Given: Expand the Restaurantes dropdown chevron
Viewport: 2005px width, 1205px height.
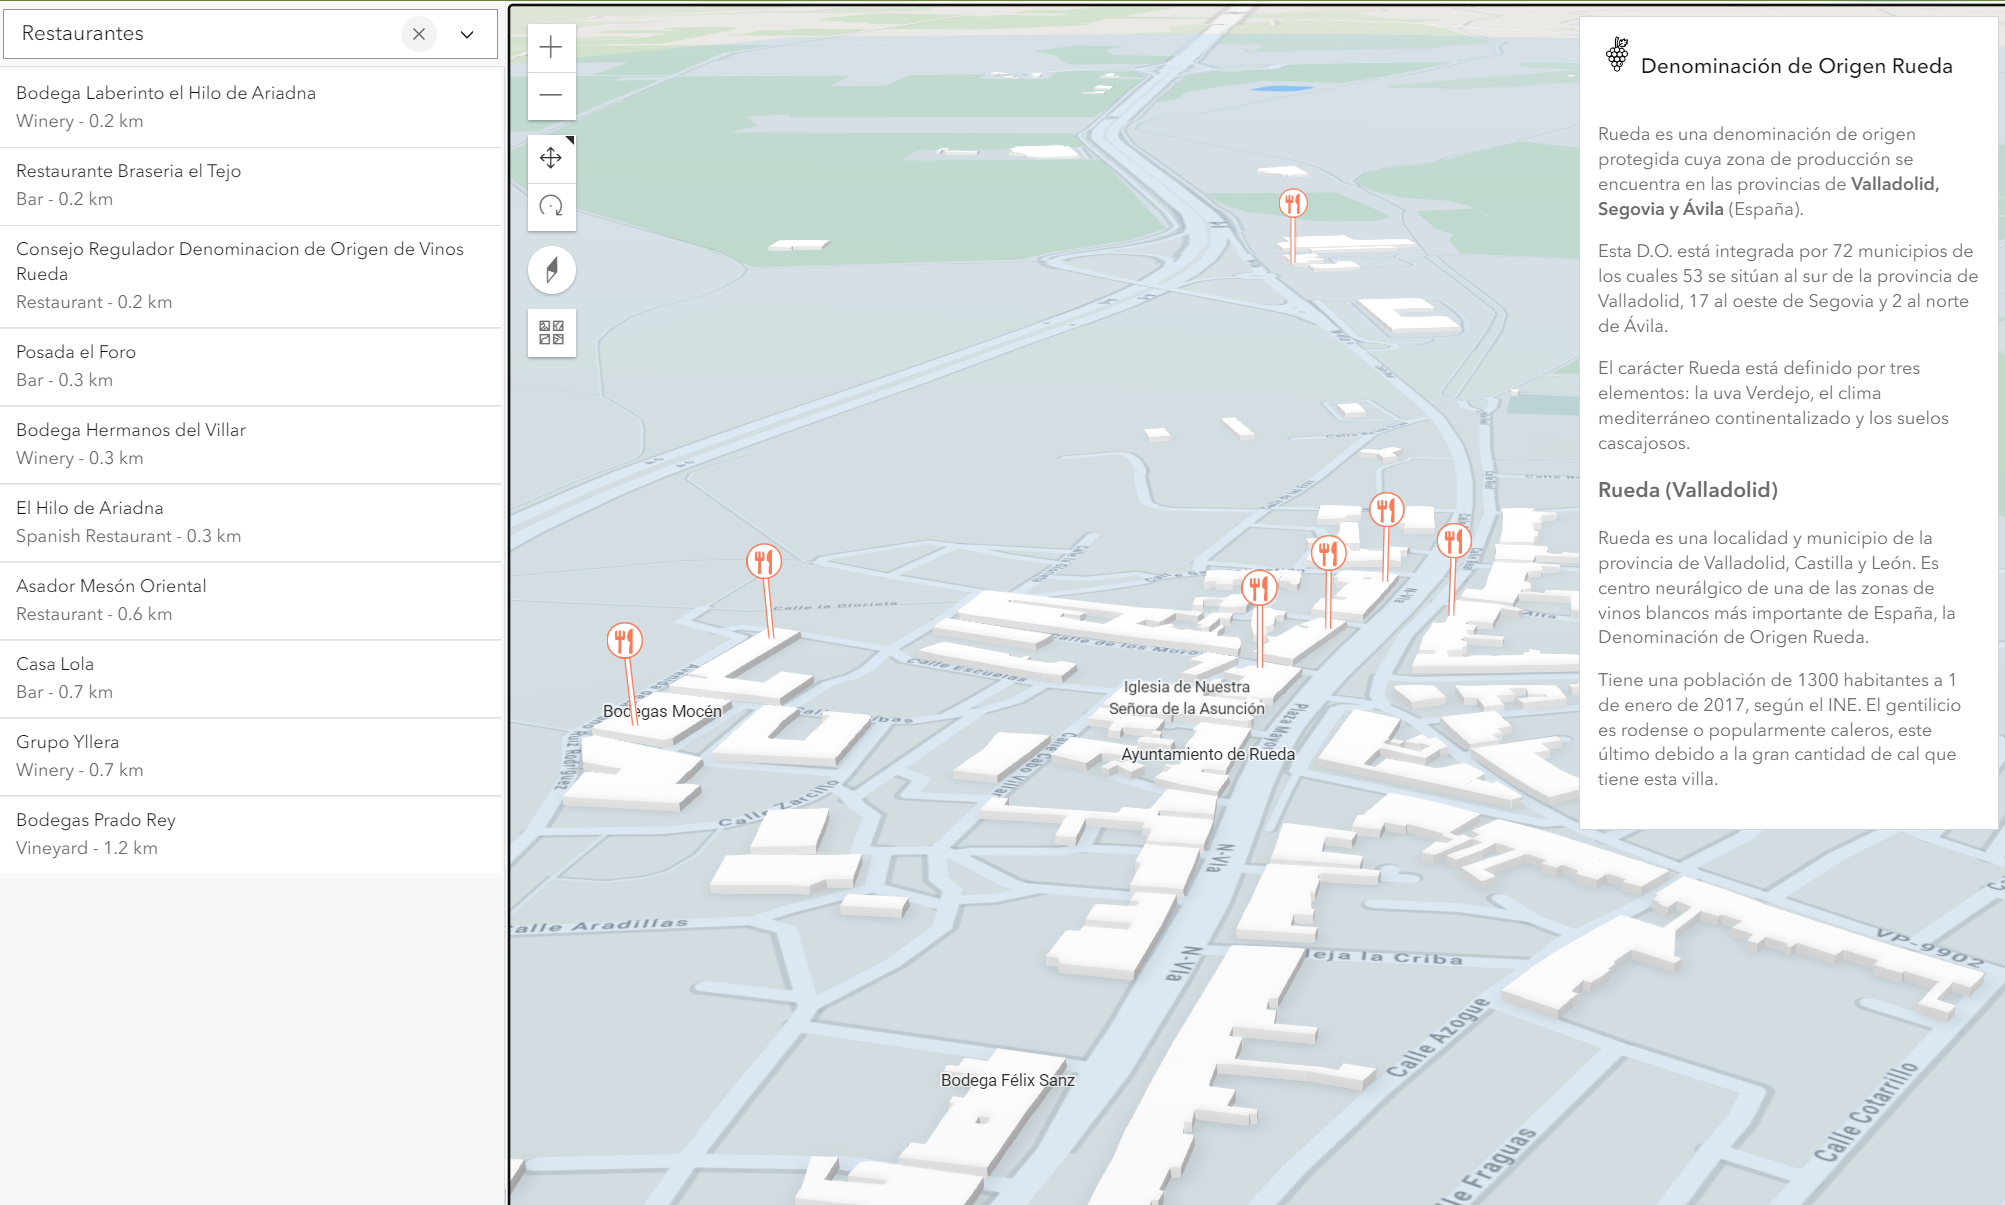Looking at the screenshot, I should 467,34.
